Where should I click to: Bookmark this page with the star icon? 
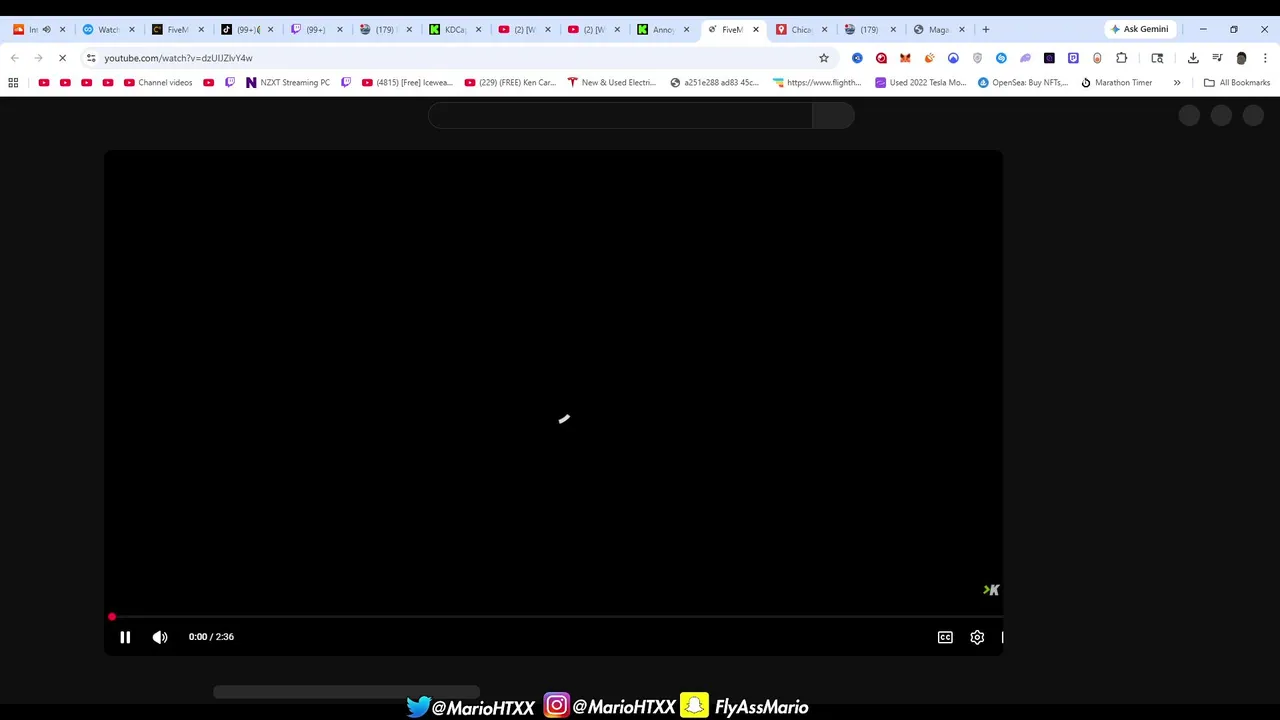click(x=824, y=58)
